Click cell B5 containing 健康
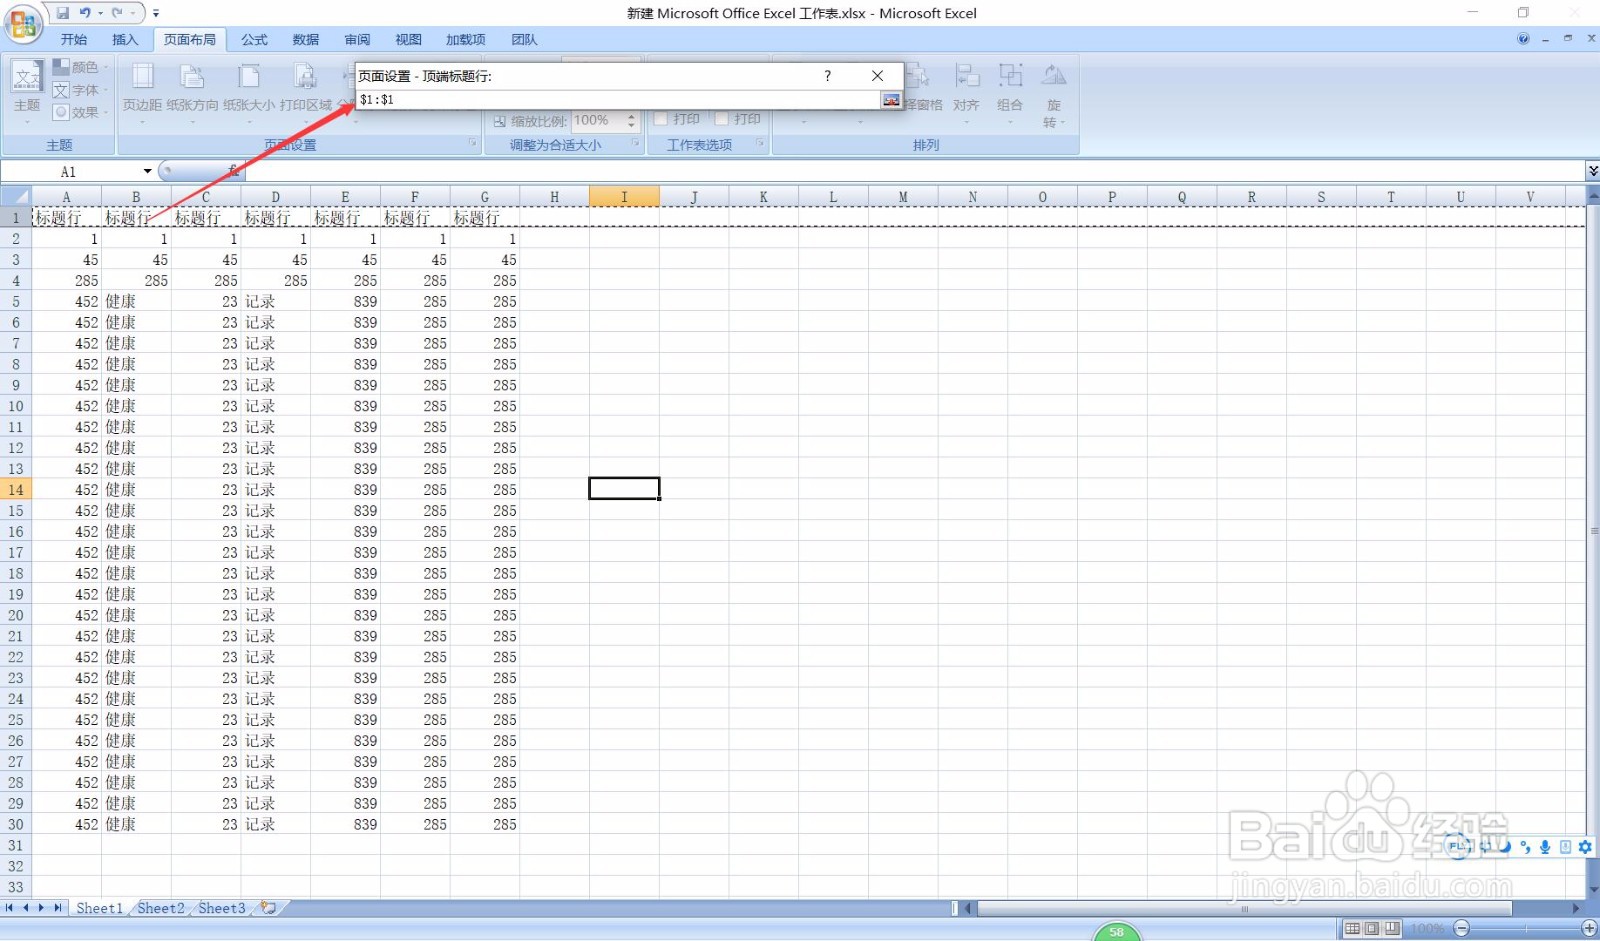Image resolution: width=1600 pixels, height=941 pixels. click(x=136, y=301)
